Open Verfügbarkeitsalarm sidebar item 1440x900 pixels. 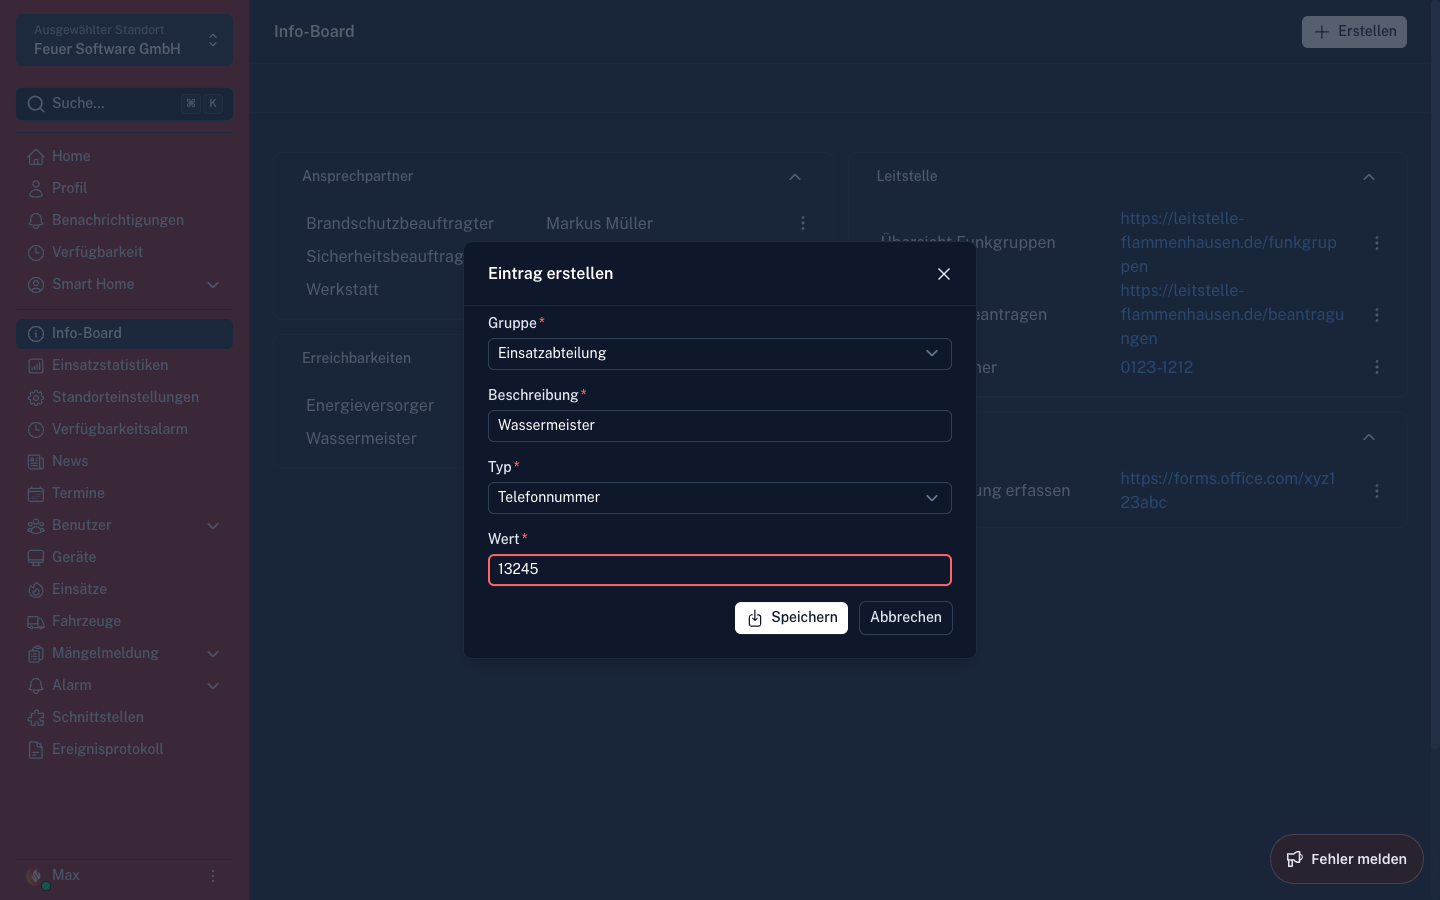(124, 429)
